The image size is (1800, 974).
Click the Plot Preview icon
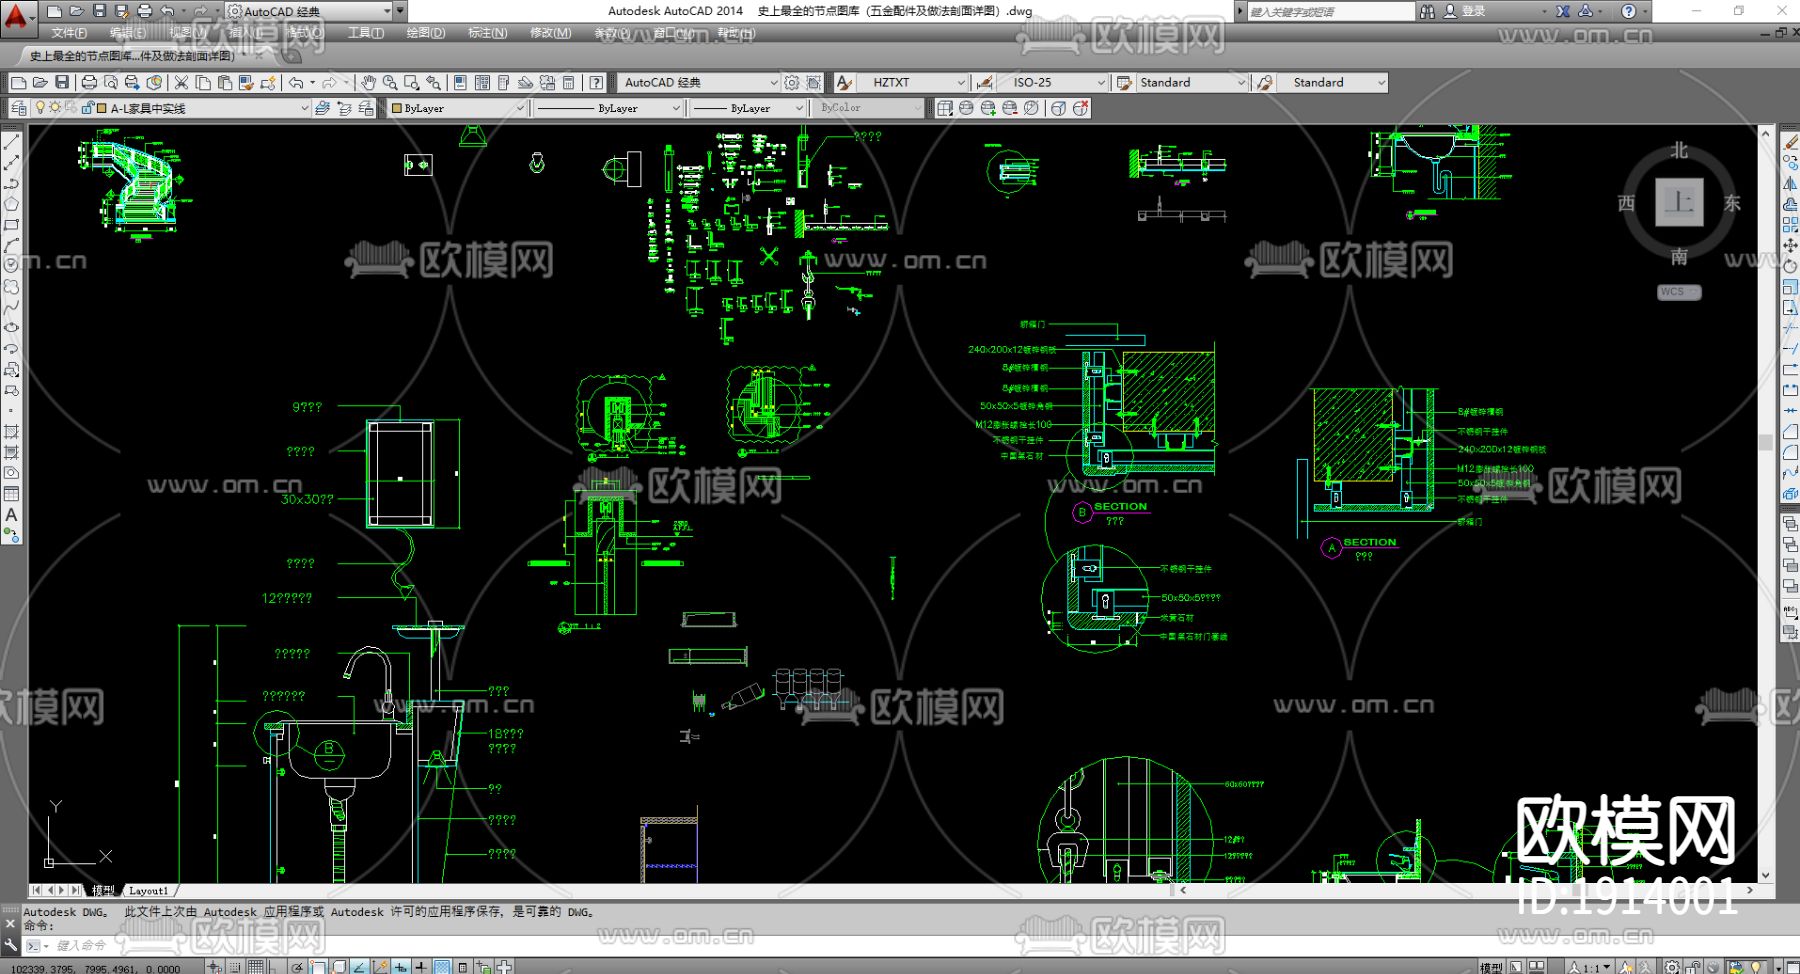(x=111, y=82)
